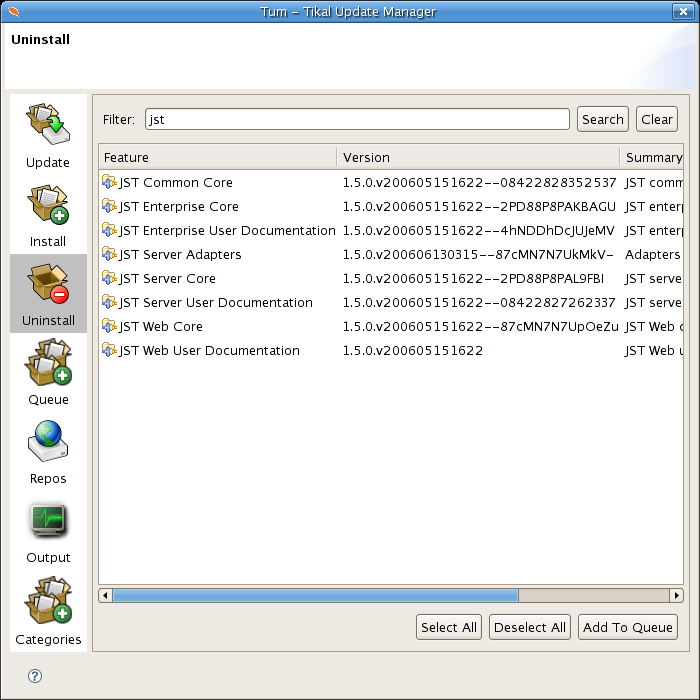Screen dimensions: 700x700
Task: Sort by the Version column header
Action: point(478,158)
